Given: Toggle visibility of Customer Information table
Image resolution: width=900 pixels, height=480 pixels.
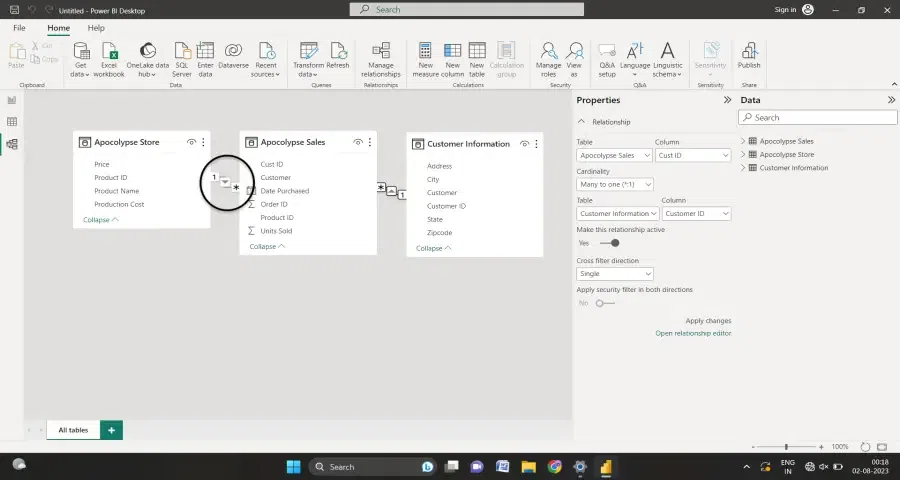Looking at the screenshot, I should [524, 144].
